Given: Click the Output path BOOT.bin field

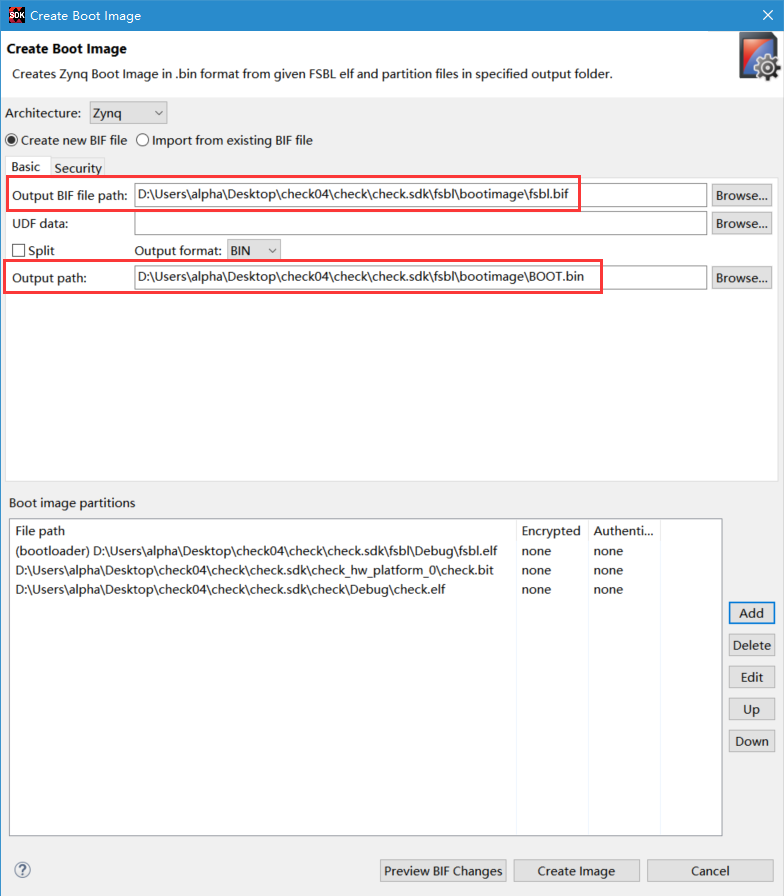Looking at the screenshot, I should (421, 277).
